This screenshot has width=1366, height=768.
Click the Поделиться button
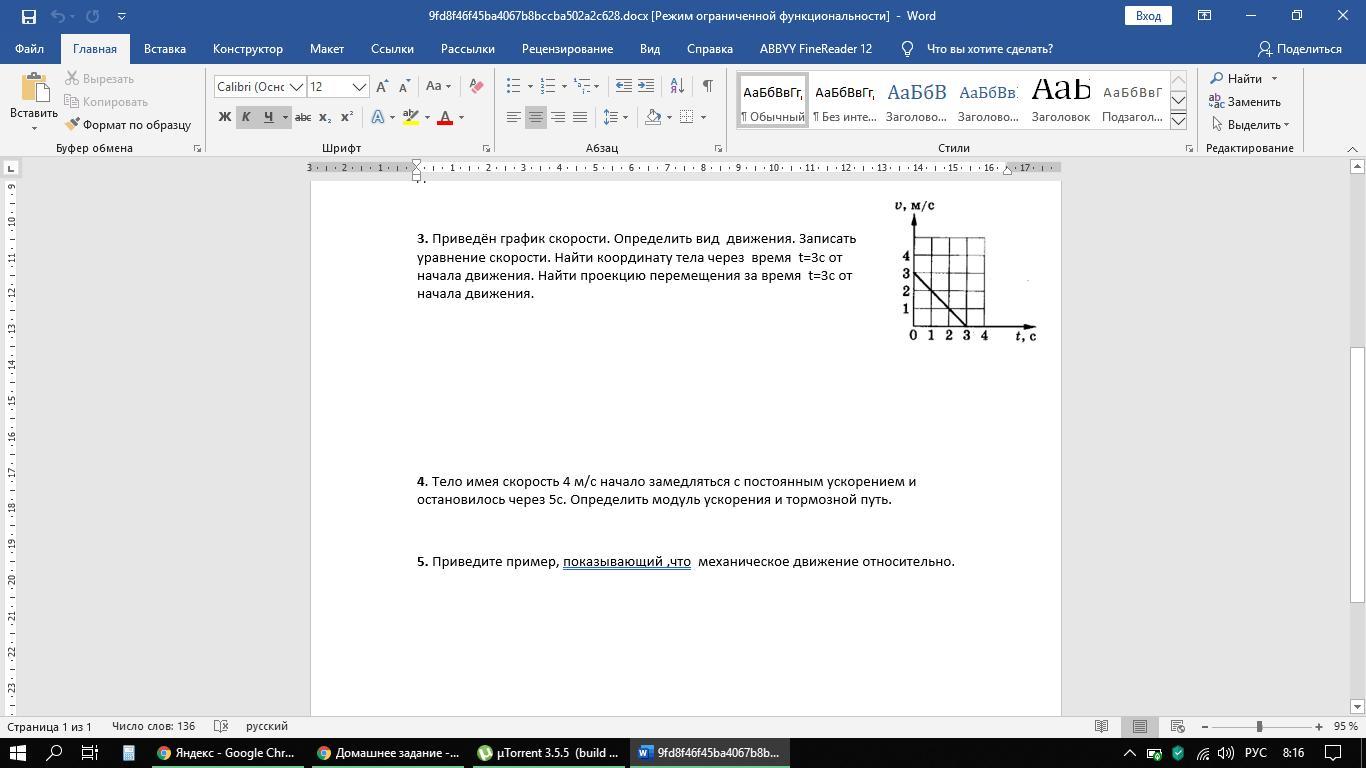coord(1299,48)
